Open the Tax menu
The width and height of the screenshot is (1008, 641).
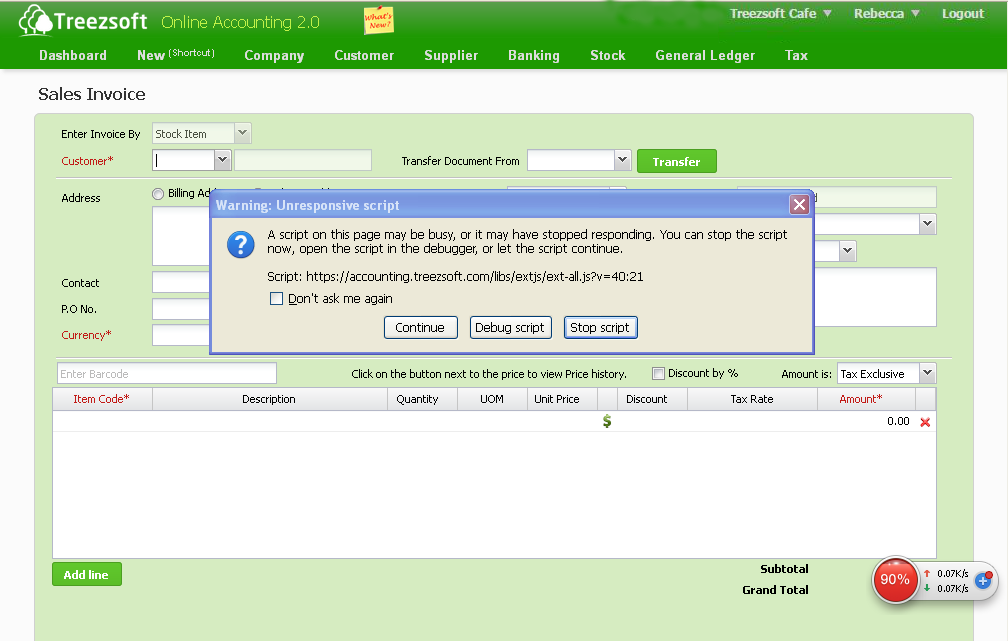796,55
